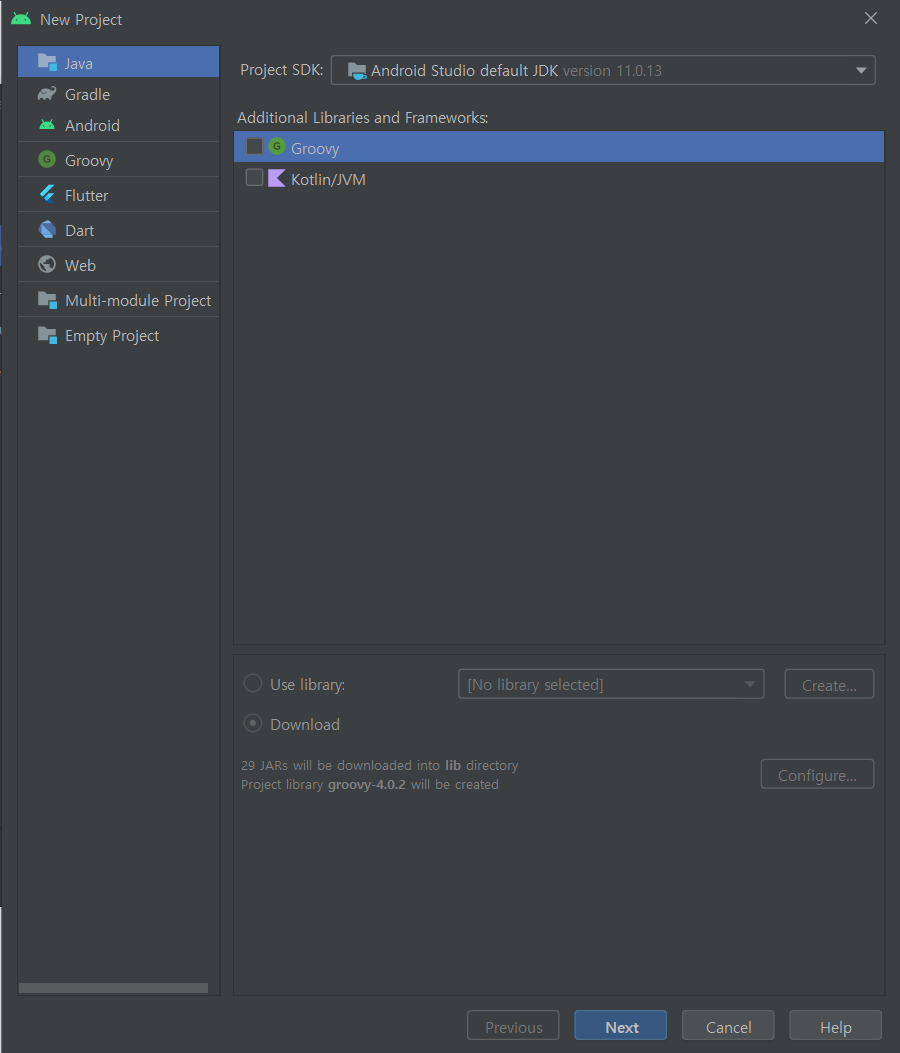Select the Use library radio button

pos(253,683)
